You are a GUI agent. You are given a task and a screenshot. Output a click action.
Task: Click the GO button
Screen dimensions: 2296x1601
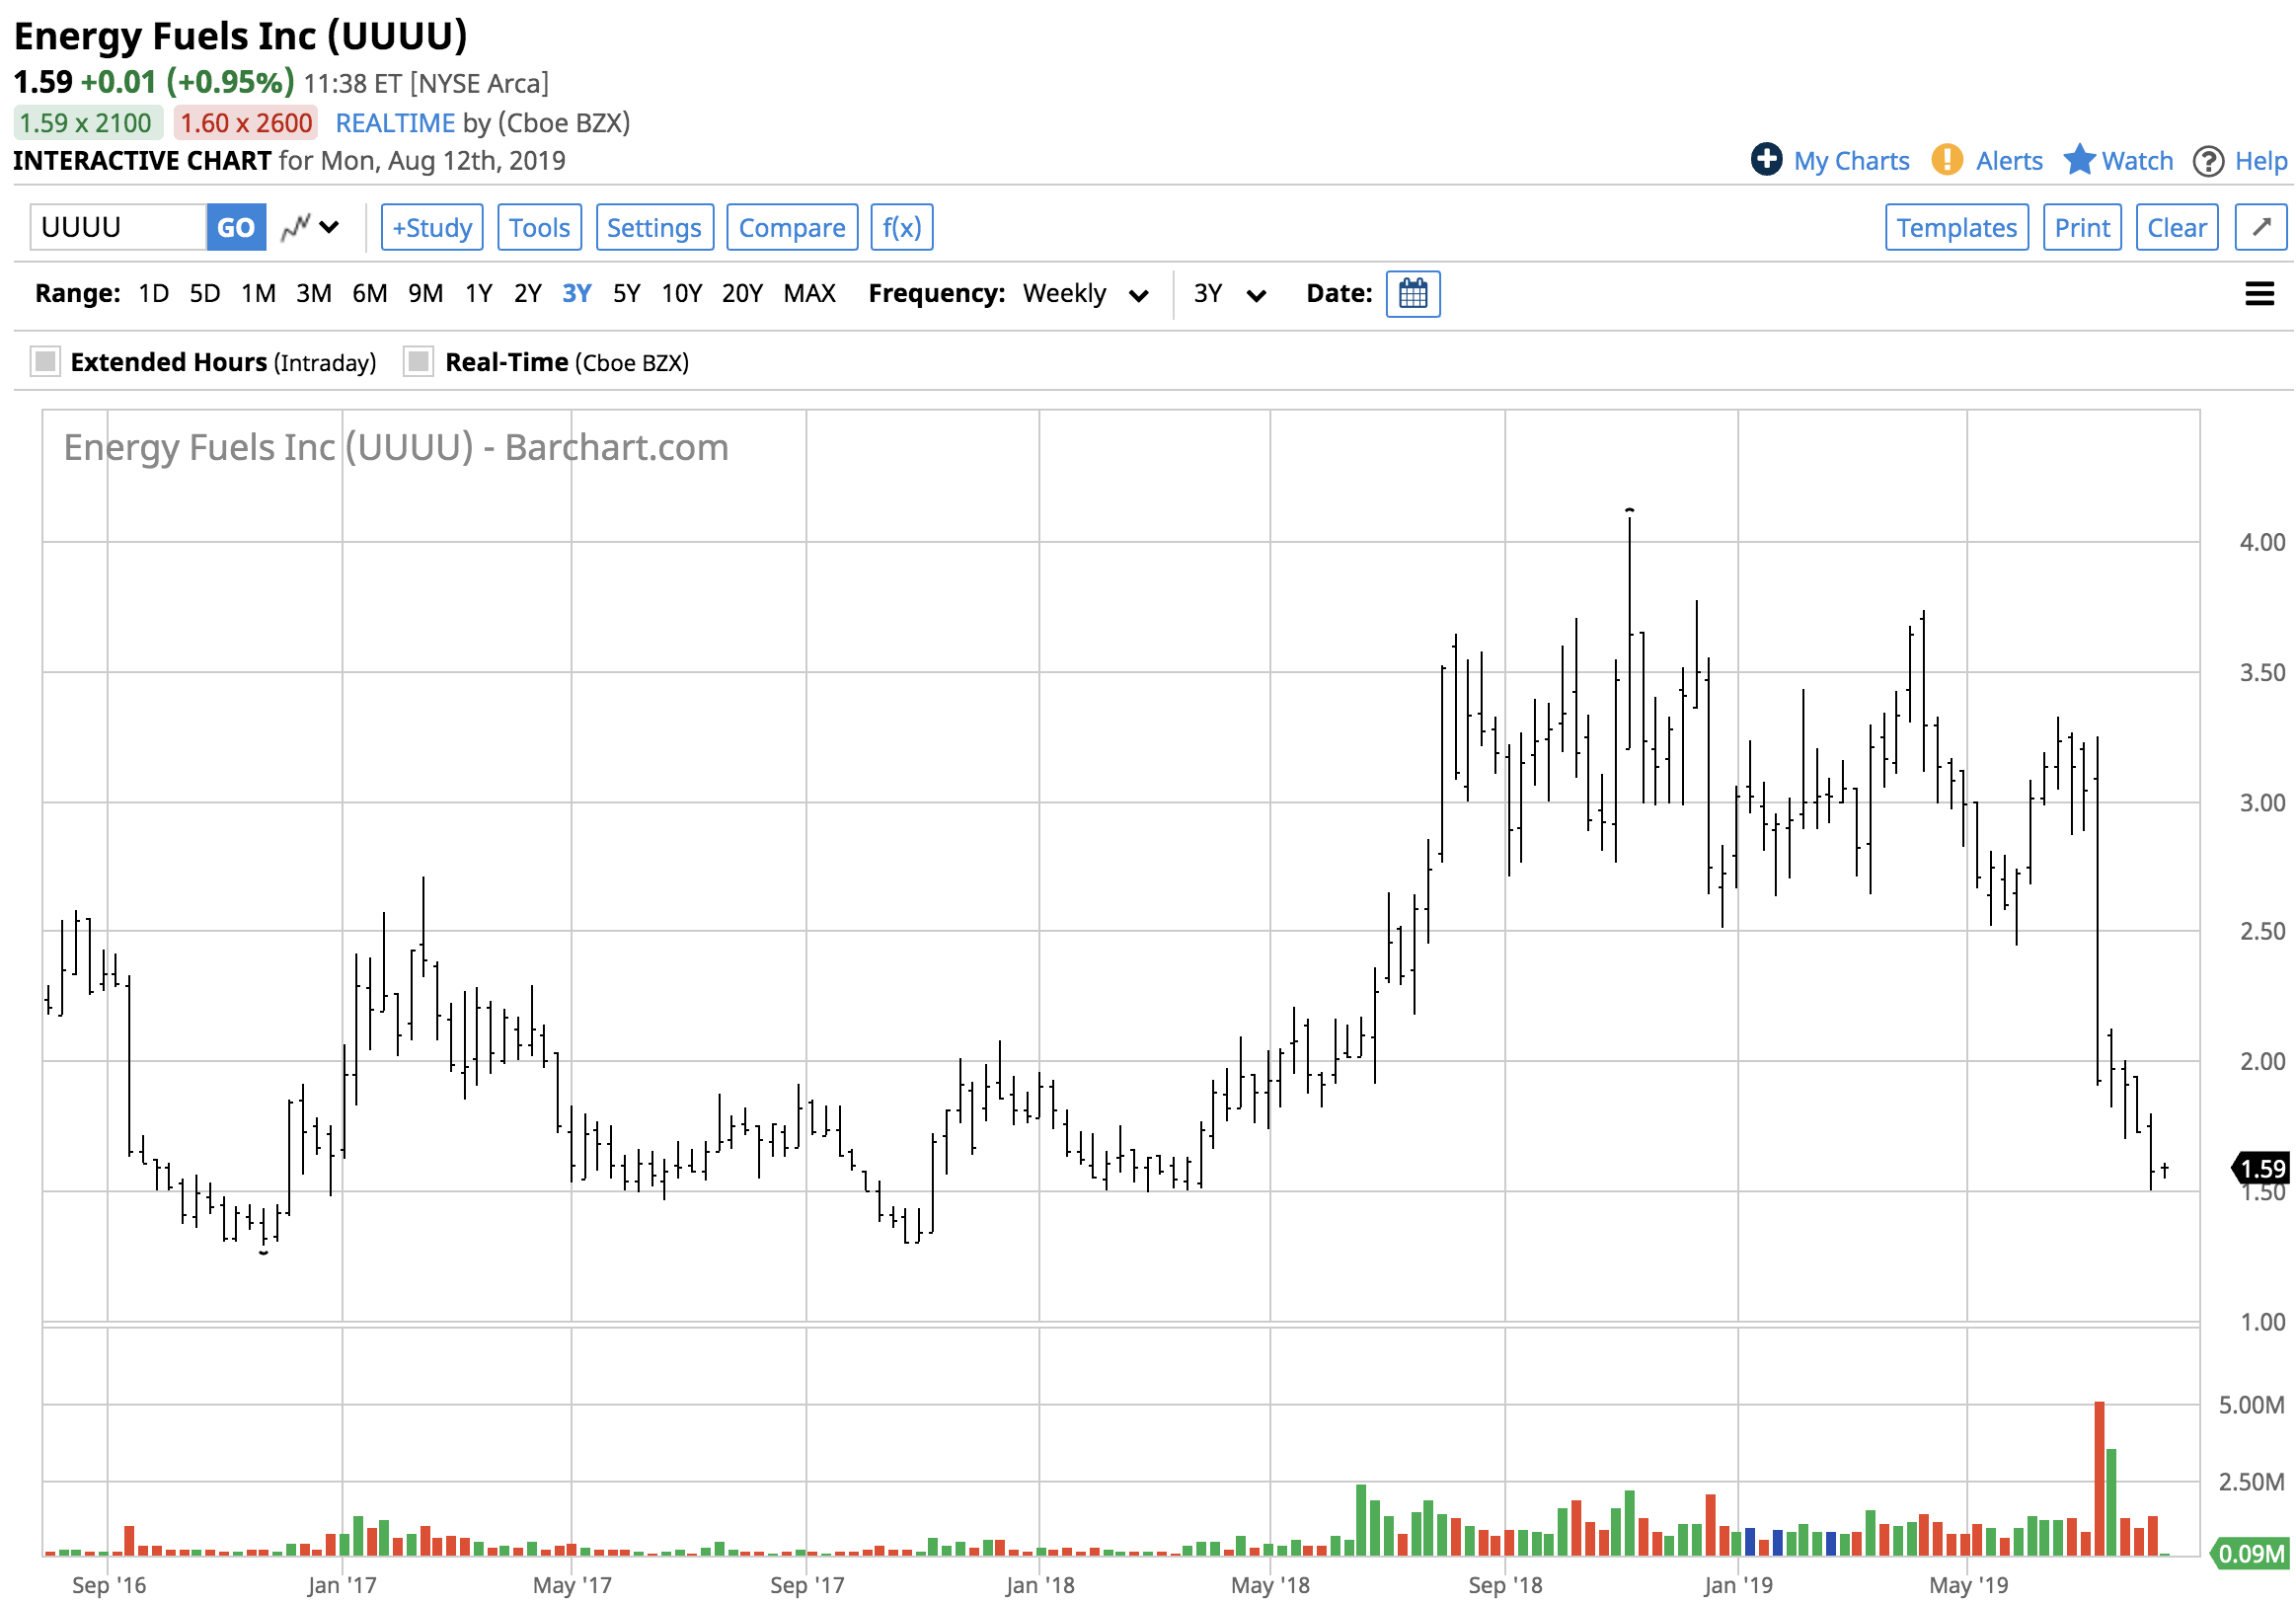point(236,227)
